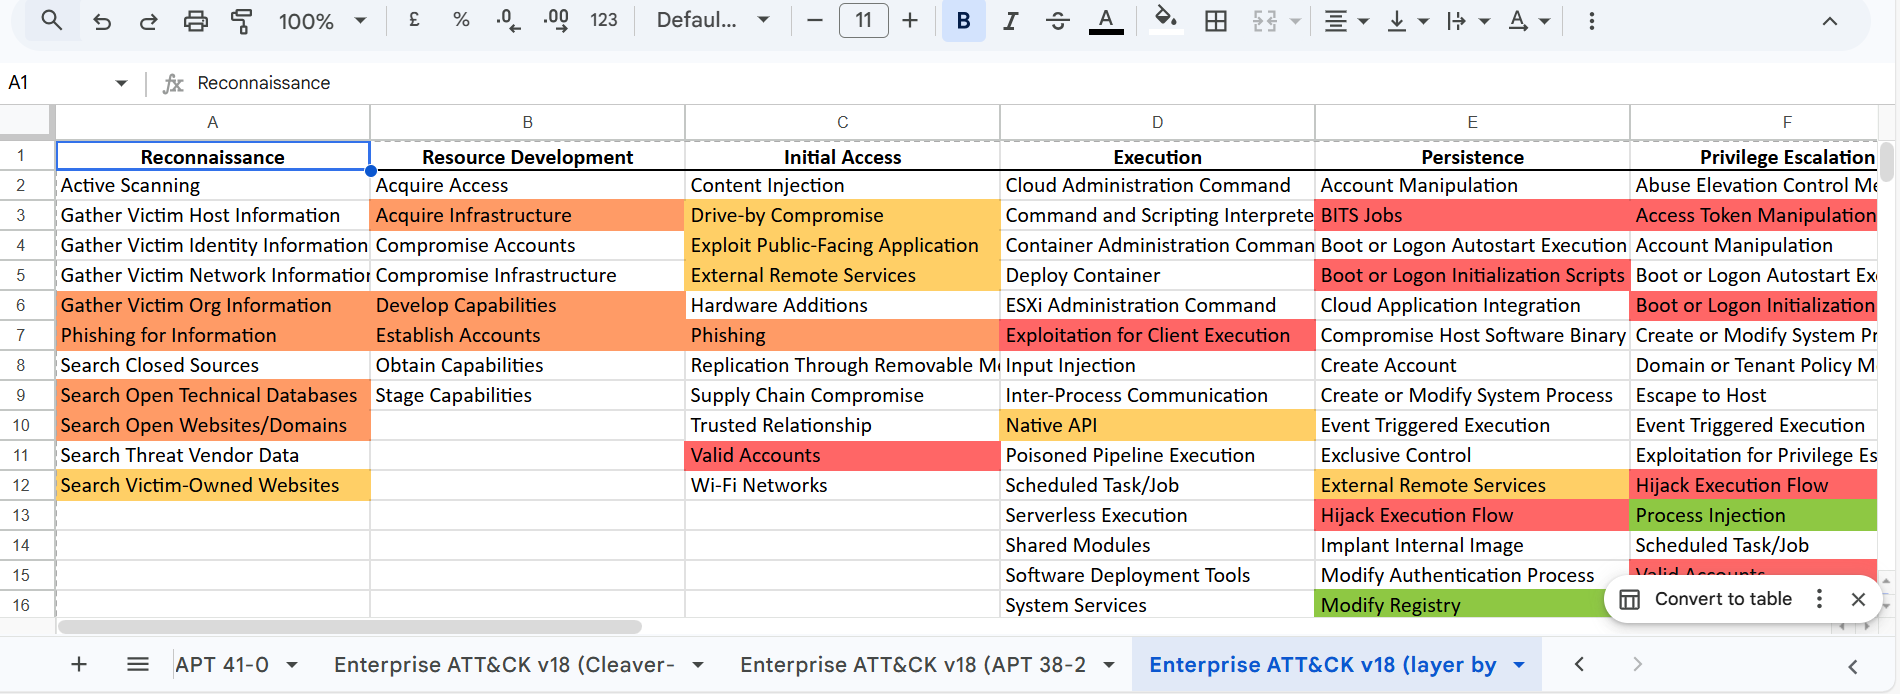Image resolution: width=1900 pixels, height=694 pixels.
Task: Select the Phishing cell in Initial Access
Action: click(842, 335)
